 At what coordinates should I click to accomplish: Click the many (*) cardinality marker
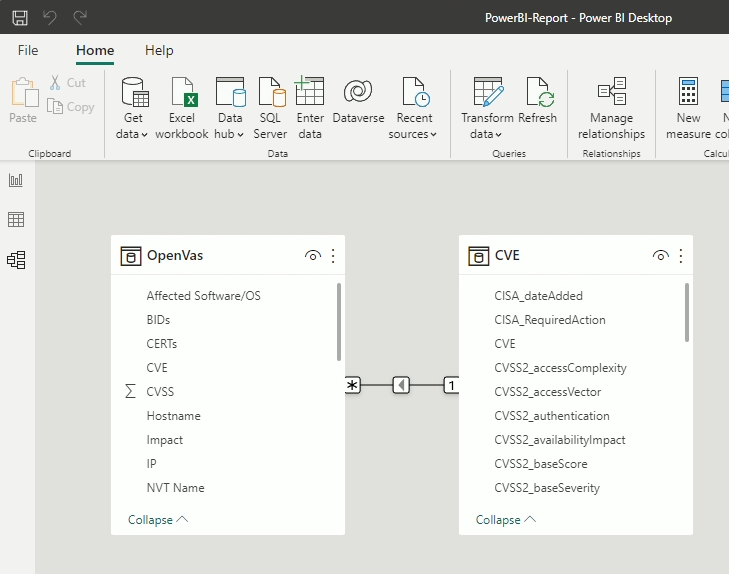tap(353, 385)
